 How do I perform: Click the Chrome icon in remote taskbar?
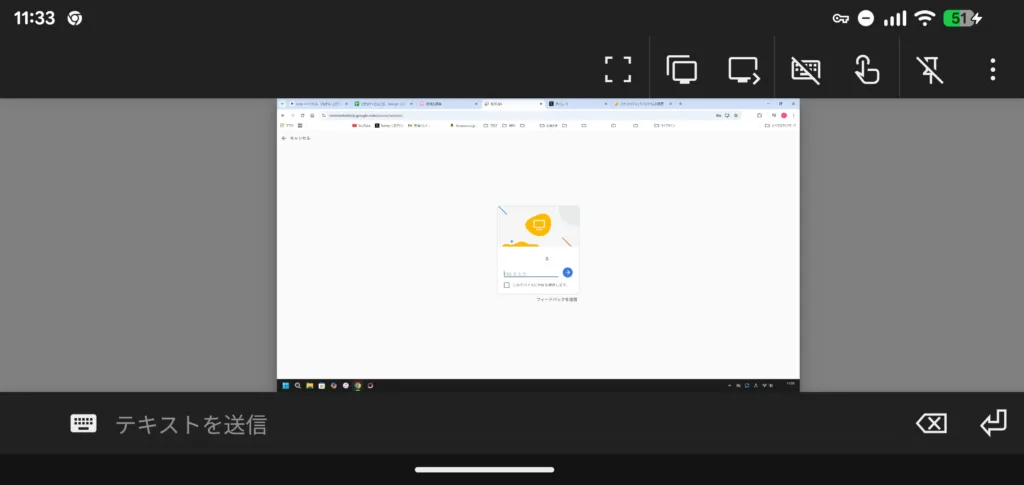click(x=358, y=386)
